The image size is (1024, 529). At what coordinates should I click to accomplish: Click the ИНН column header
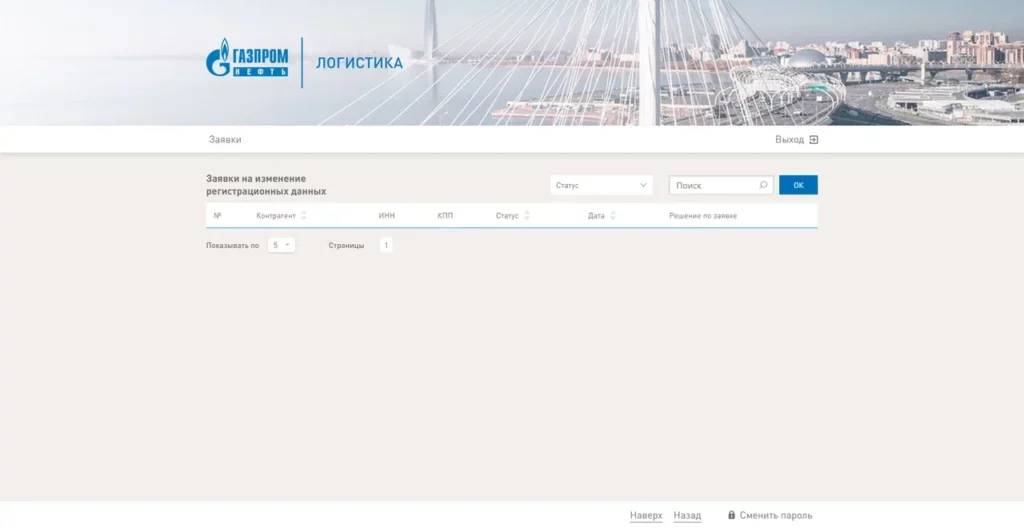[387, 216]
